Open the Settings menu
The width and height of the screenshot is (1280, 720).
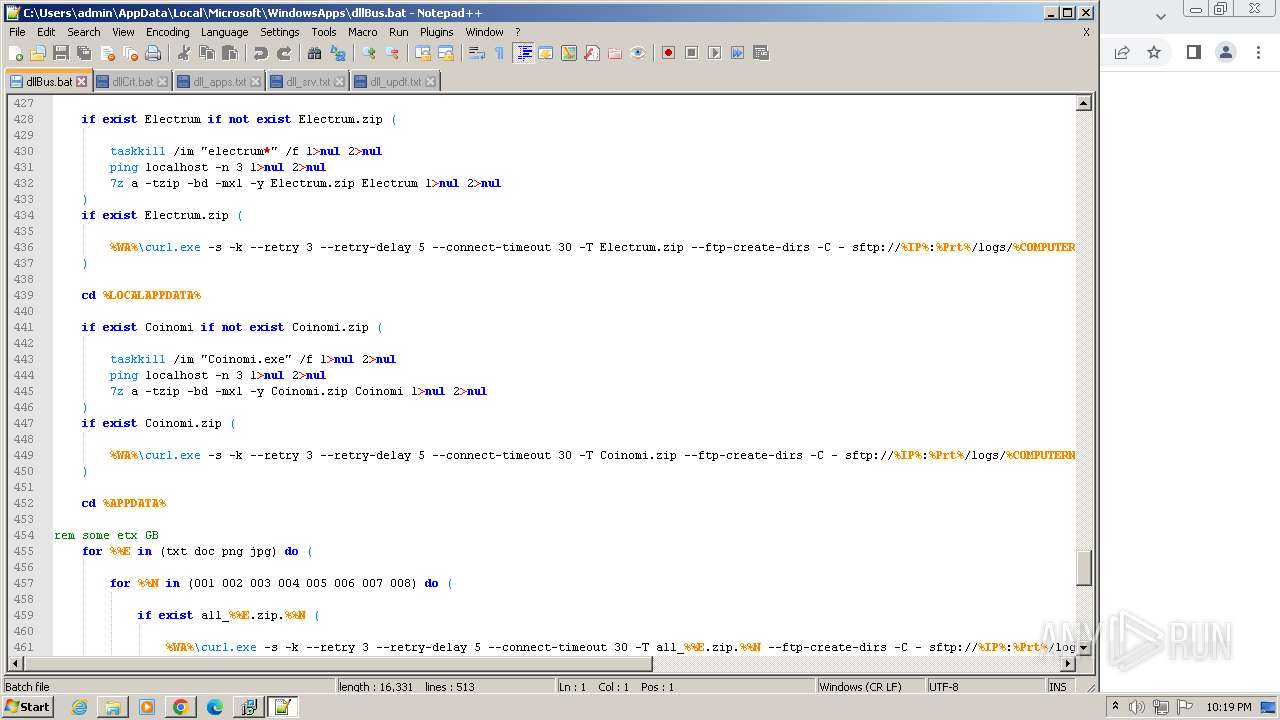tap(280, 32)
